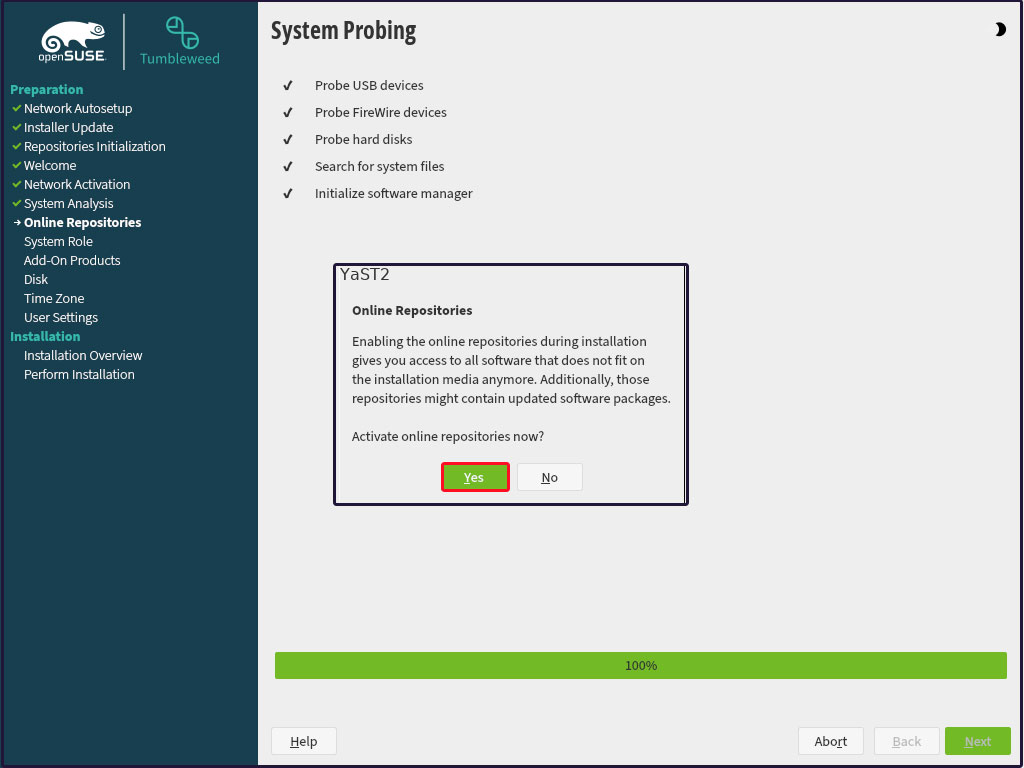The width and height of the screenshot is (1024, 768).
Task: Click 'Initialize software manager' text
Action: [x=393, y=194]
